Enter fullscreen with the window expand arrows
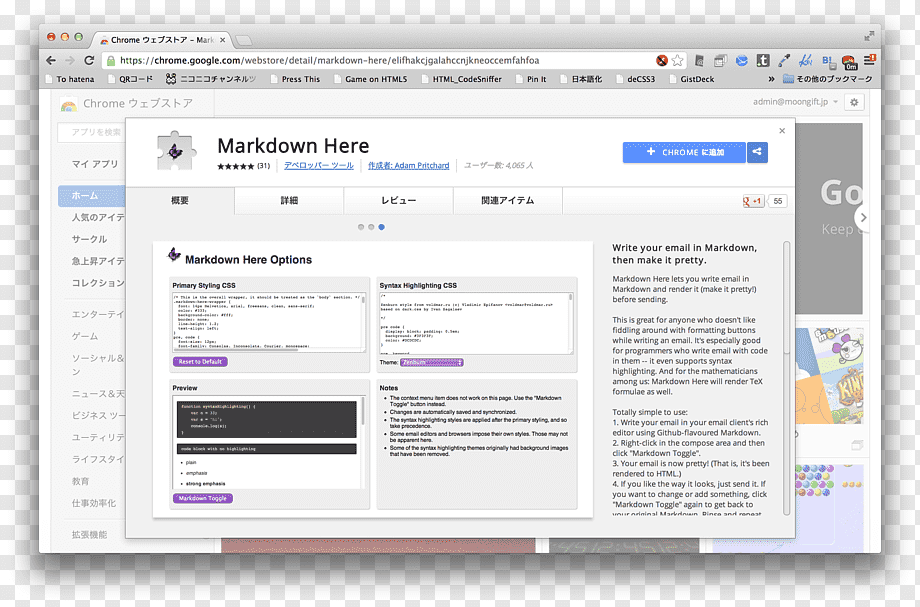Screen dimensions: 920x607 click(869, 36)
